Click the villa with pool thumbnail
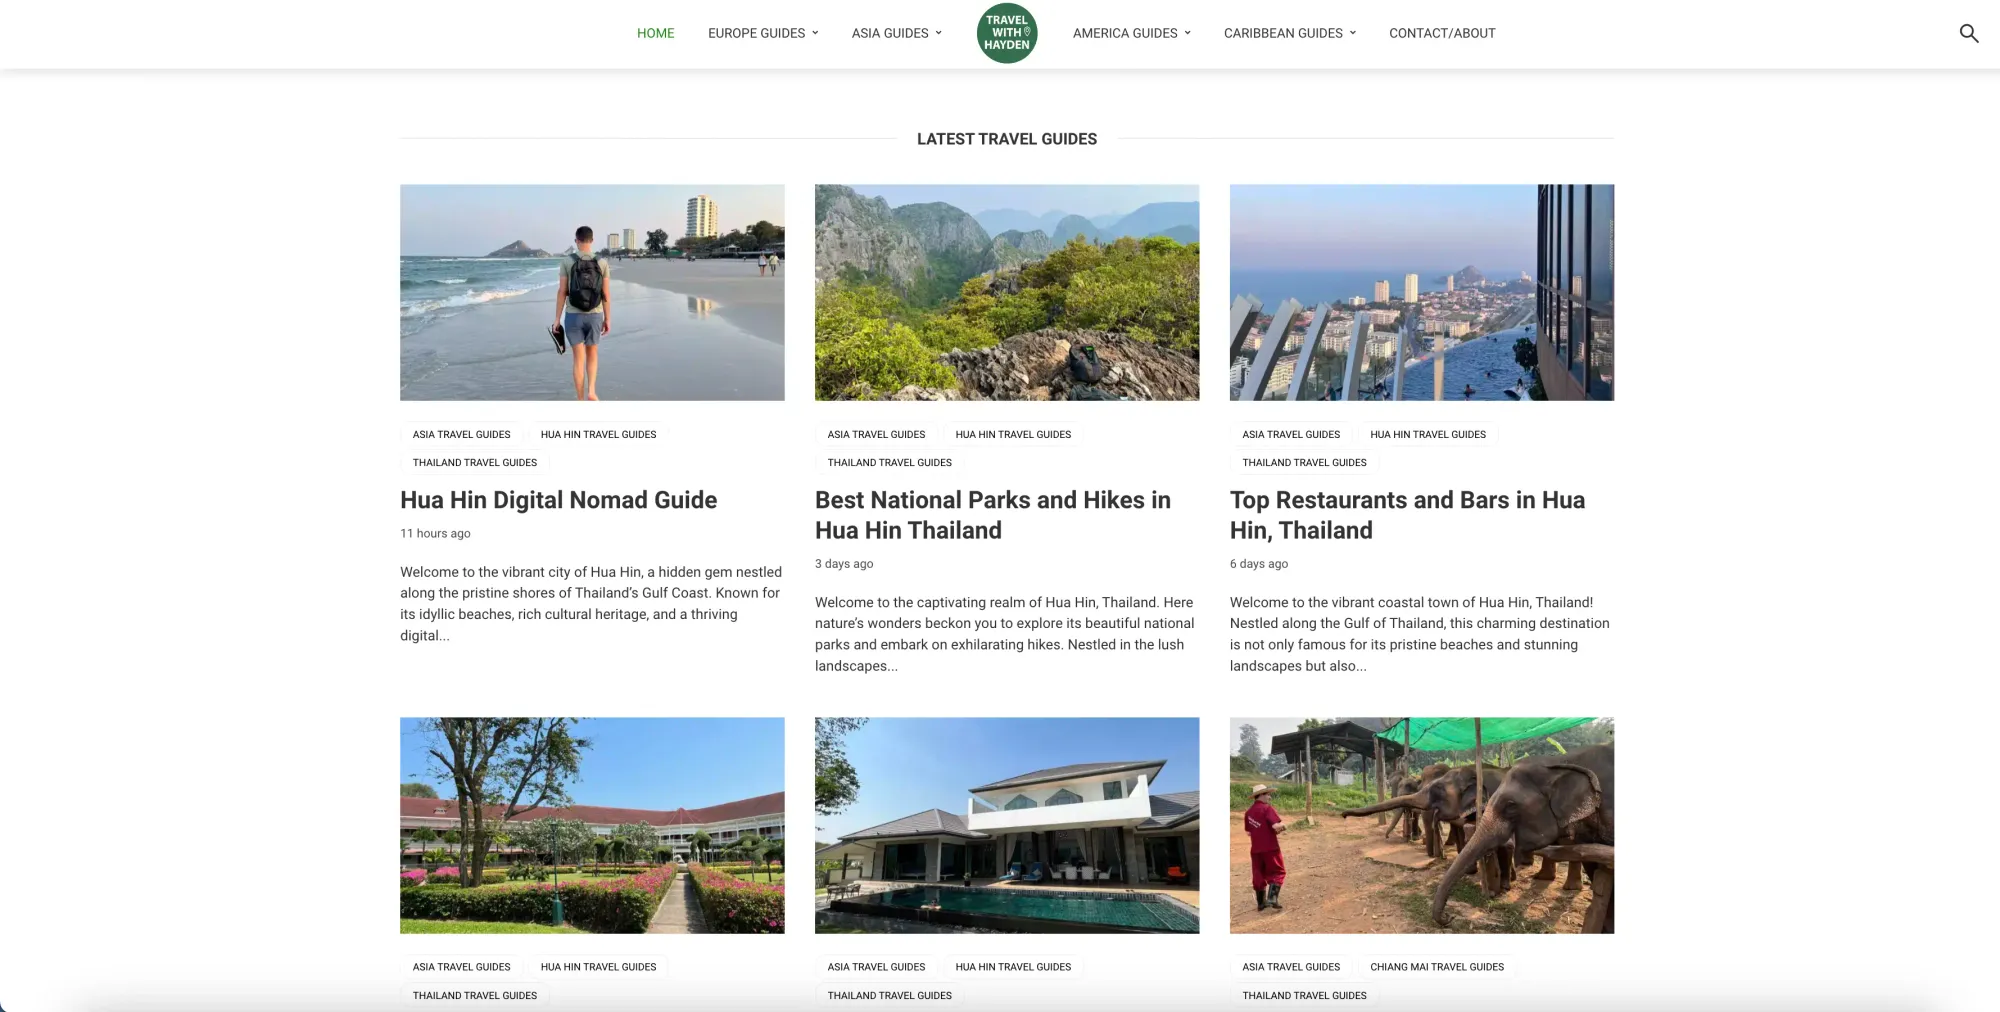Screen dimensions: 2000x1012 [1007, 825]
